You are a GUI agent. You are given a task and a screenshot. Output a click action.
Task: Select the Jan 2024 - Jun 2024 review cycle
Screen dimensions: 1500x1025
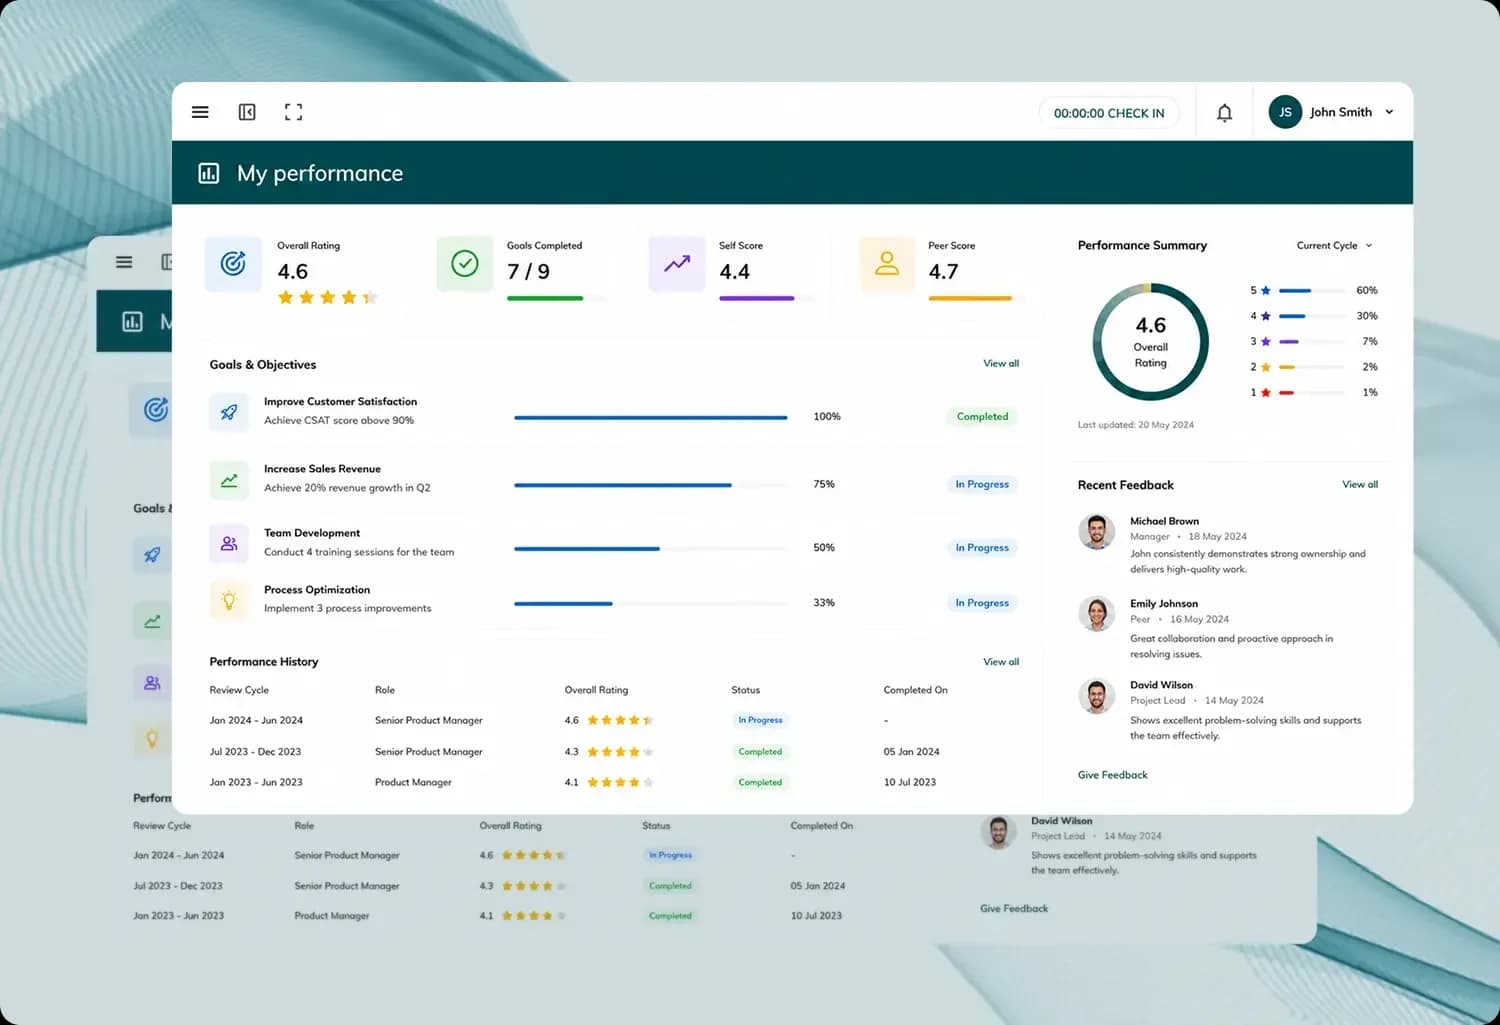click(x=256, y=720)
